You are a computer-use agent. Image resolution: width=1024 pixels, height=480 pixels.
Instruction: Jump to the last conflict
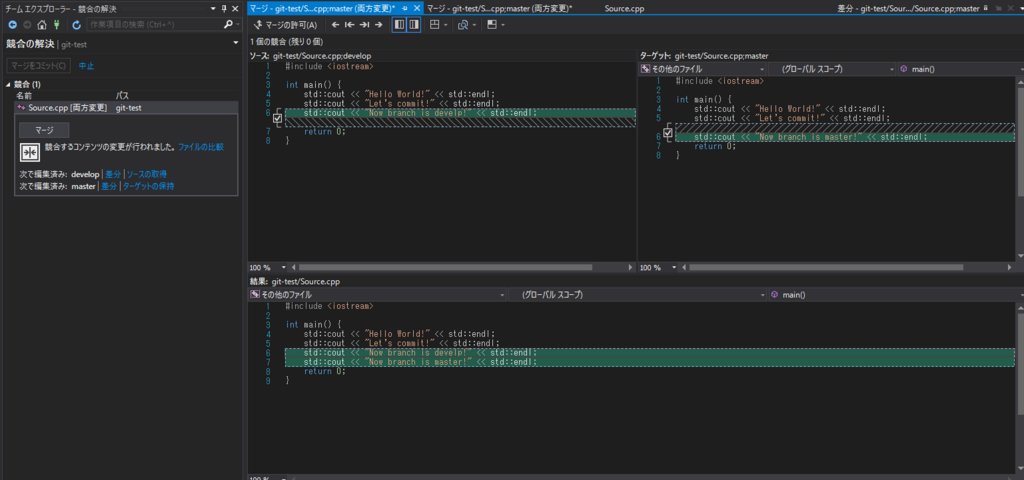click(x=364, y=25)
